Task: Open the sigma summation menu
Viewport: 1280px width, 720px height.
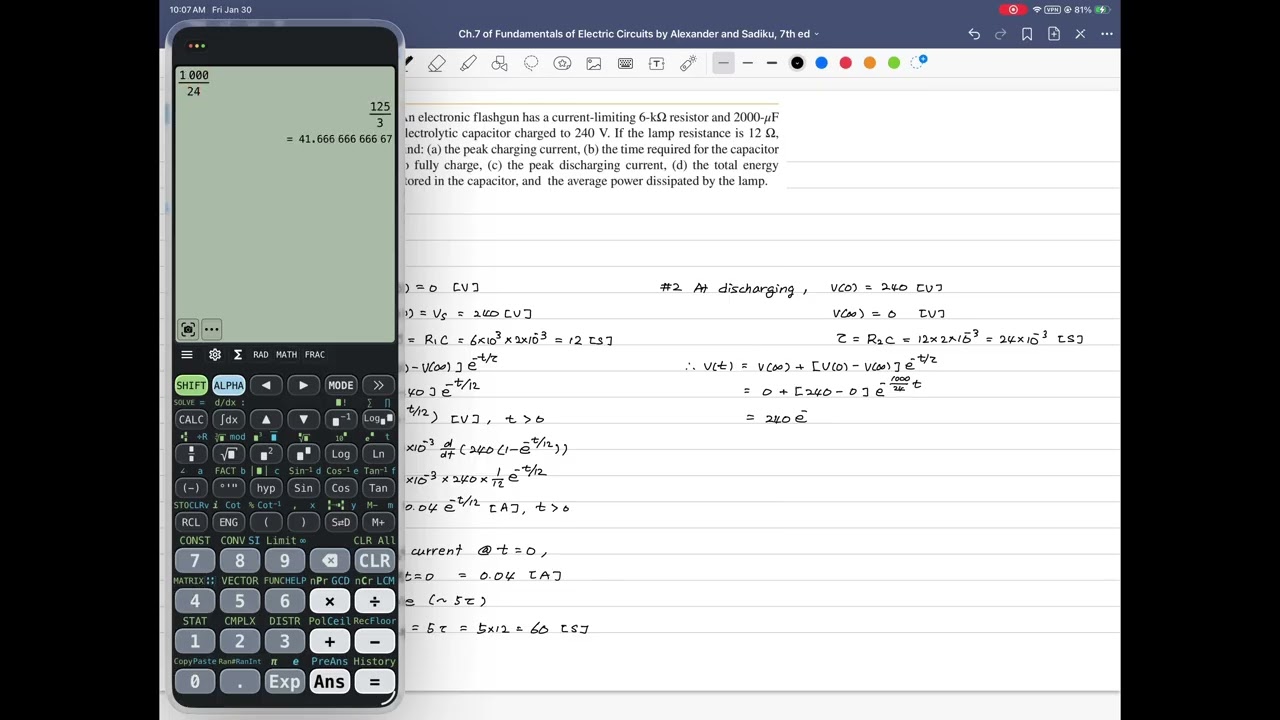Action: click(238, 354)
